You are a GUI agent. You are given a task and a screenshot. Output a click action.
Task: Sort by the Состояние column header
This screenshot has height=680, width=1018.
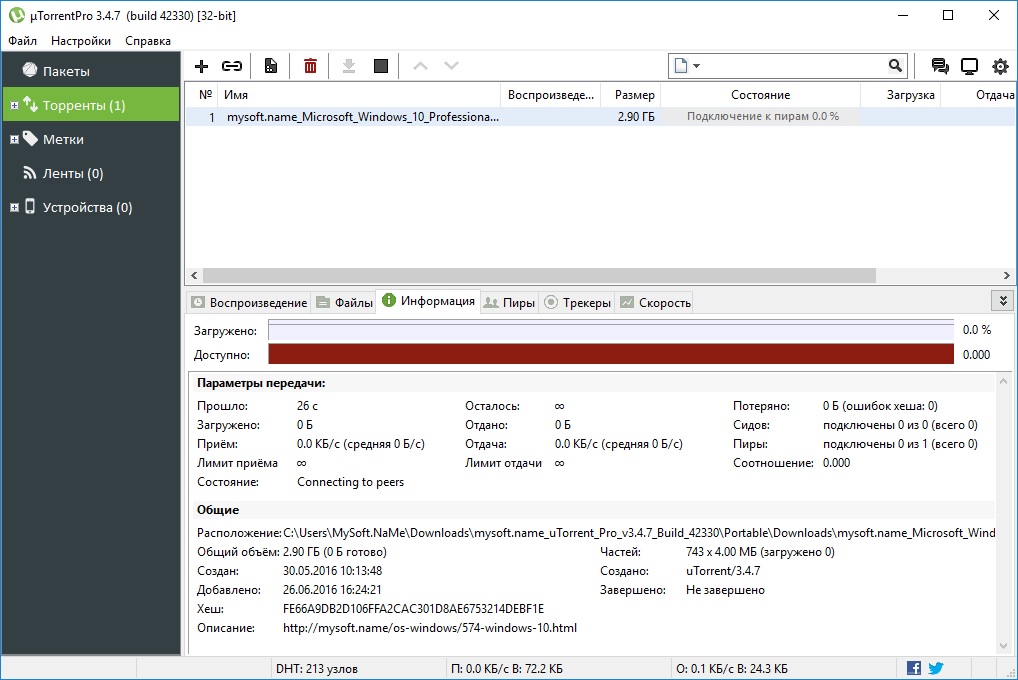pos(760,95)
